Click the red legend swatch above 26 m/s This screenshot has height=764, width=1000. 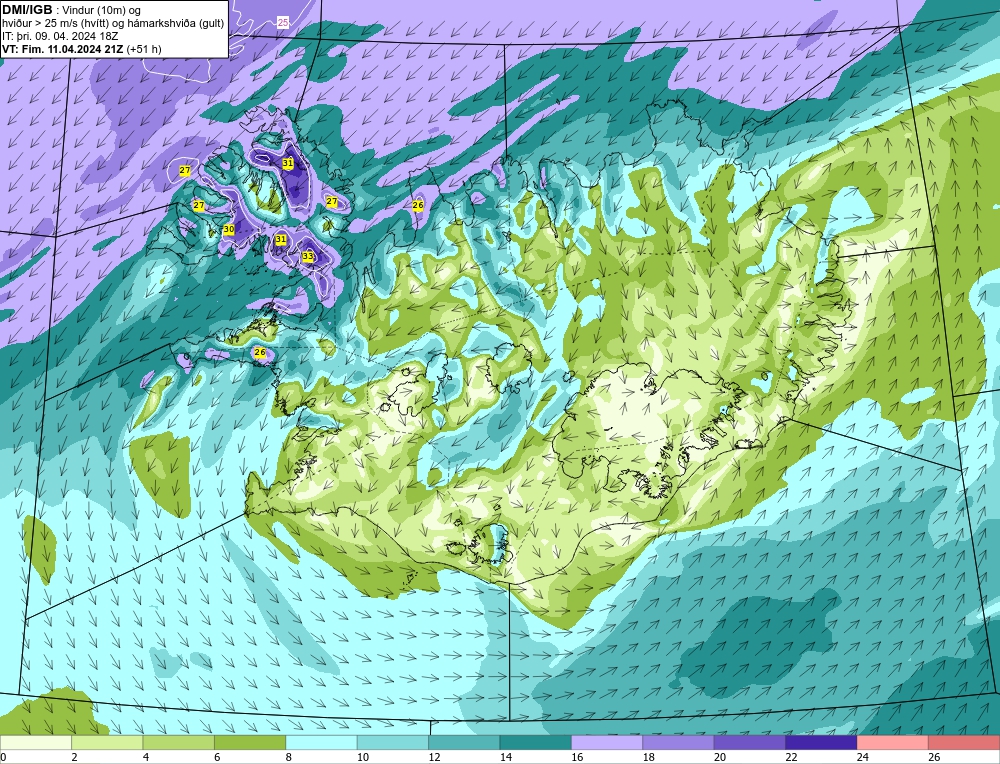click(x=964, y=742)
